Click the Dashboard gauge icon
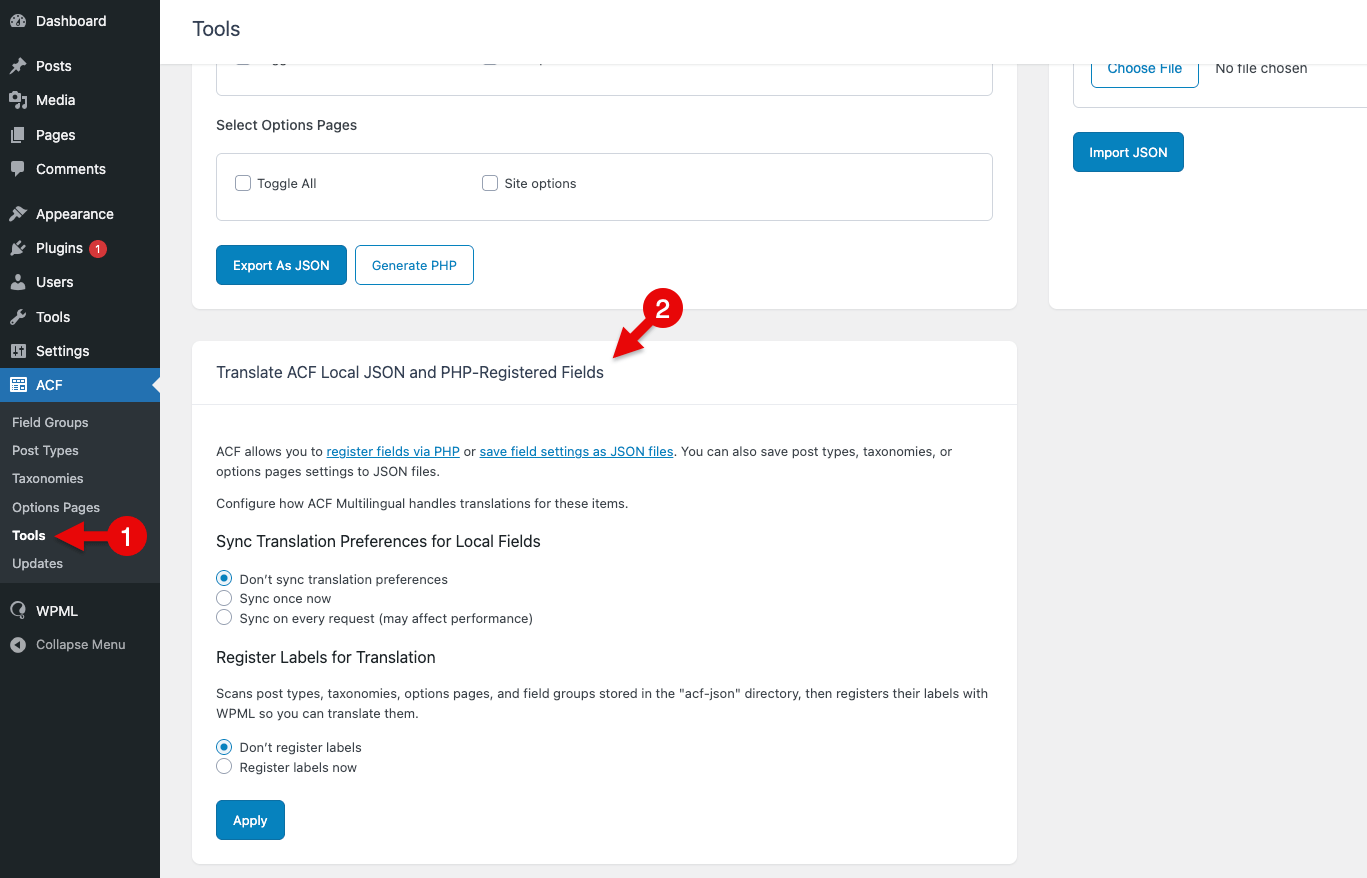This screenshot has width=1367, height=878. tap(18, 21)
